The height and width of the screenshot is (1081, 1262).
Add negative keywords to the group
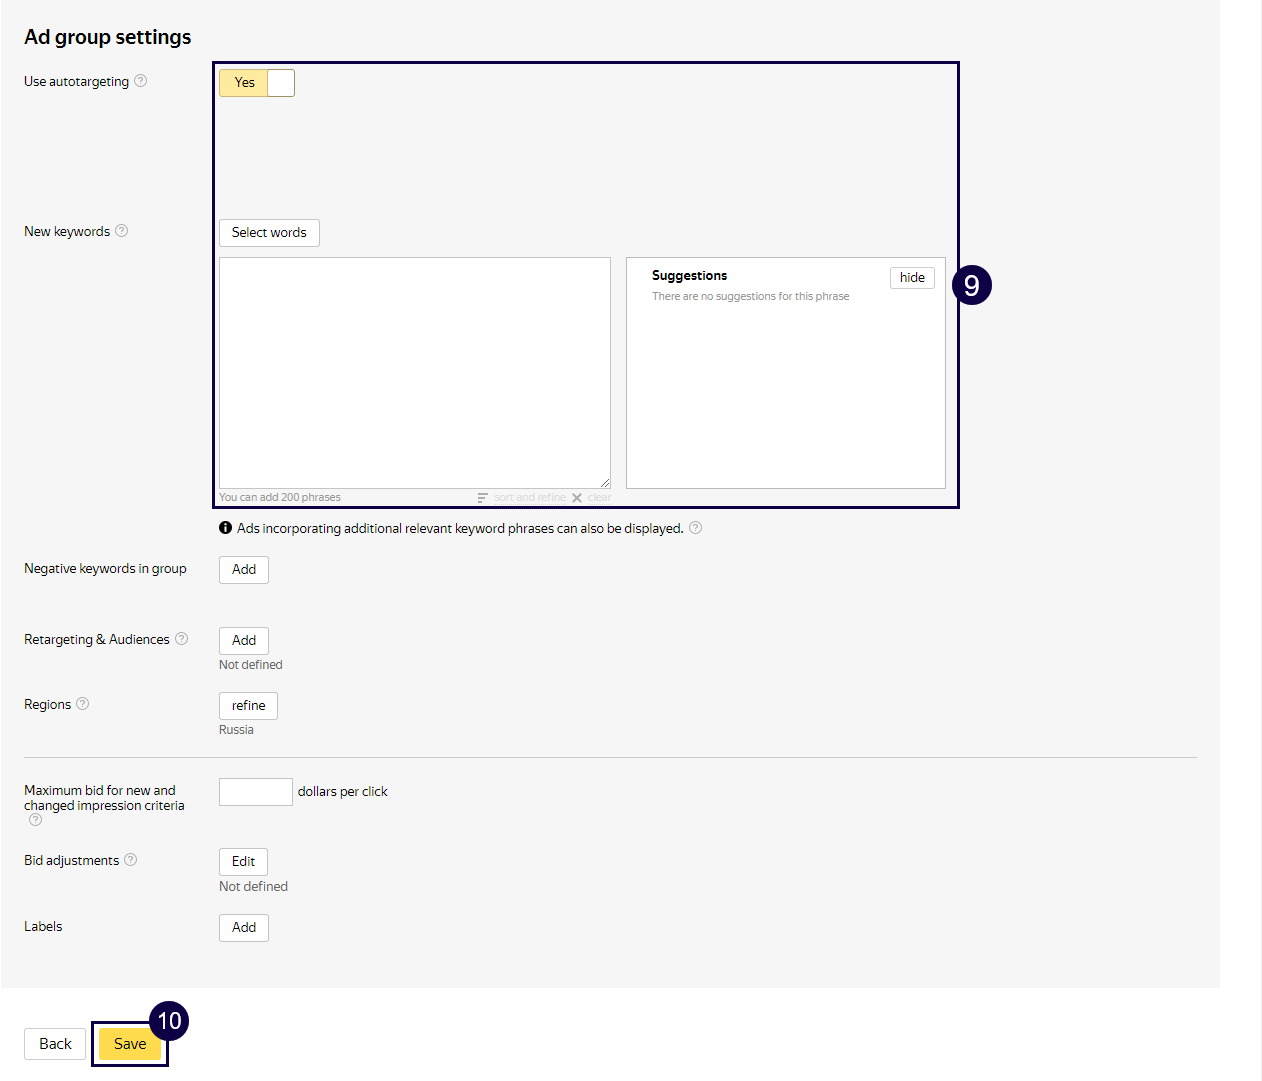pyautogui.click(x=243, y=569)
